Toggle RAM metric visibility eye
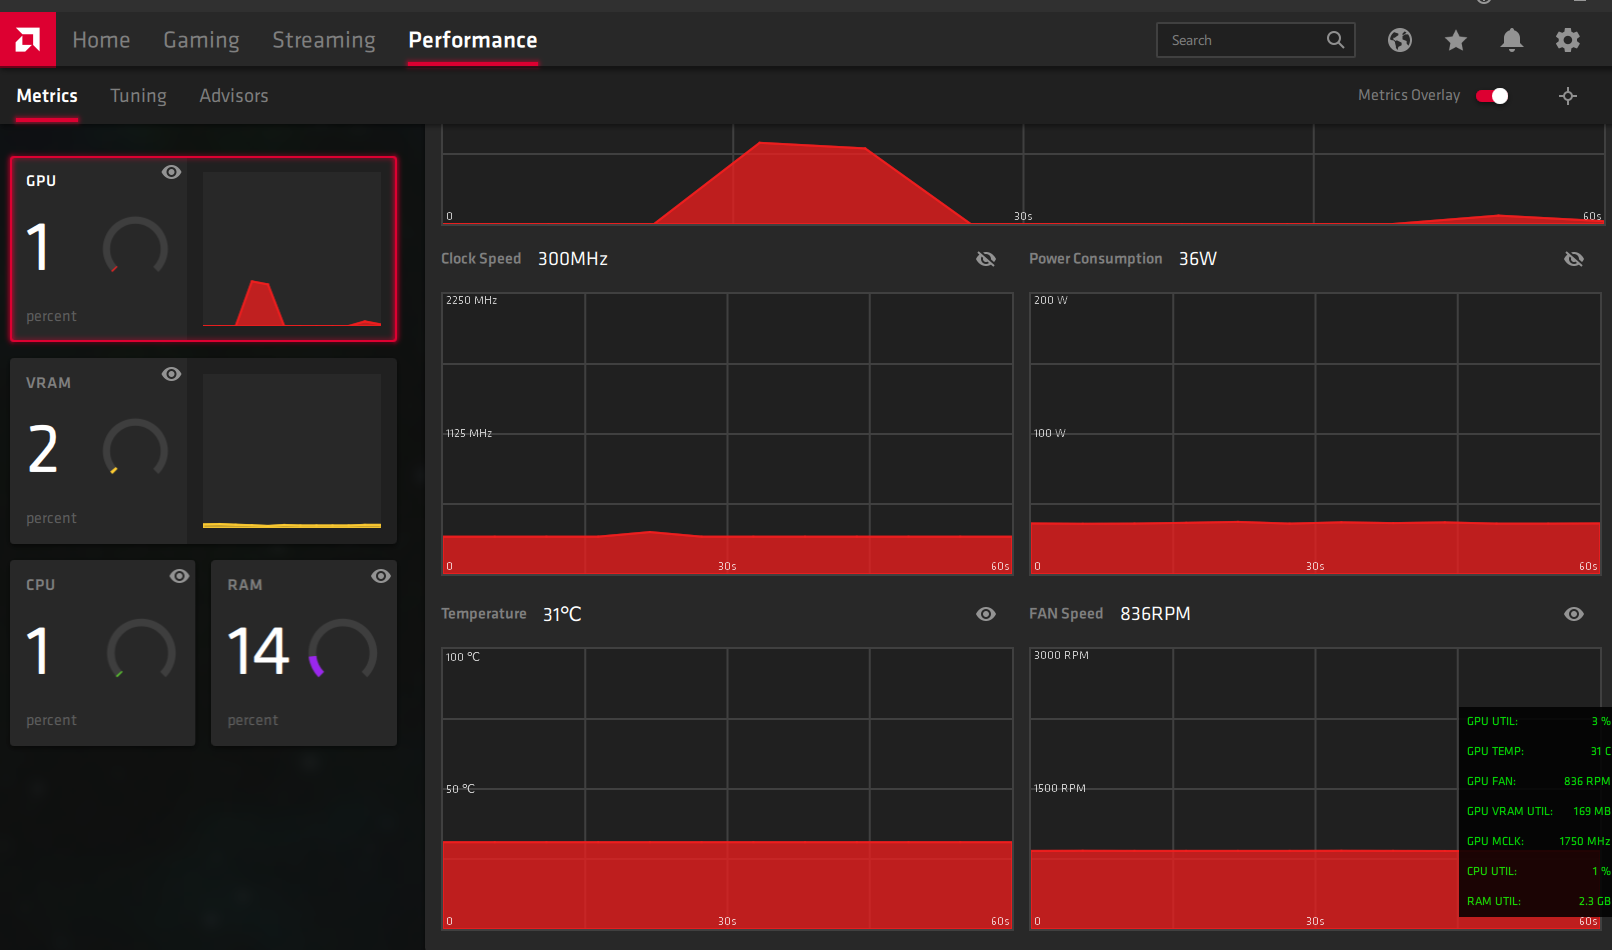1612x950 pixels. click(381, 576)
